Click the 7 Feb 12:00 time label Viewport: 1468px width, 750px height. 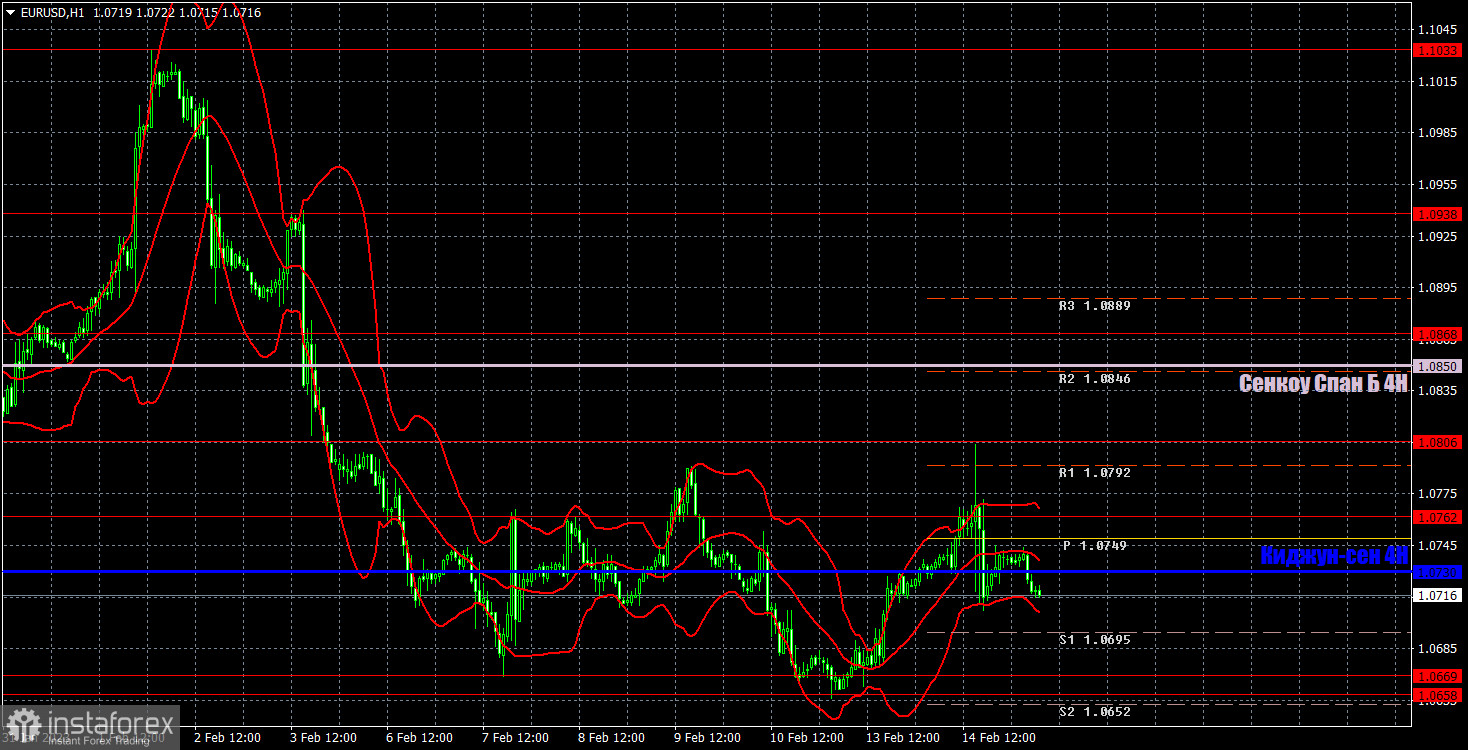(x=515, y=738)
